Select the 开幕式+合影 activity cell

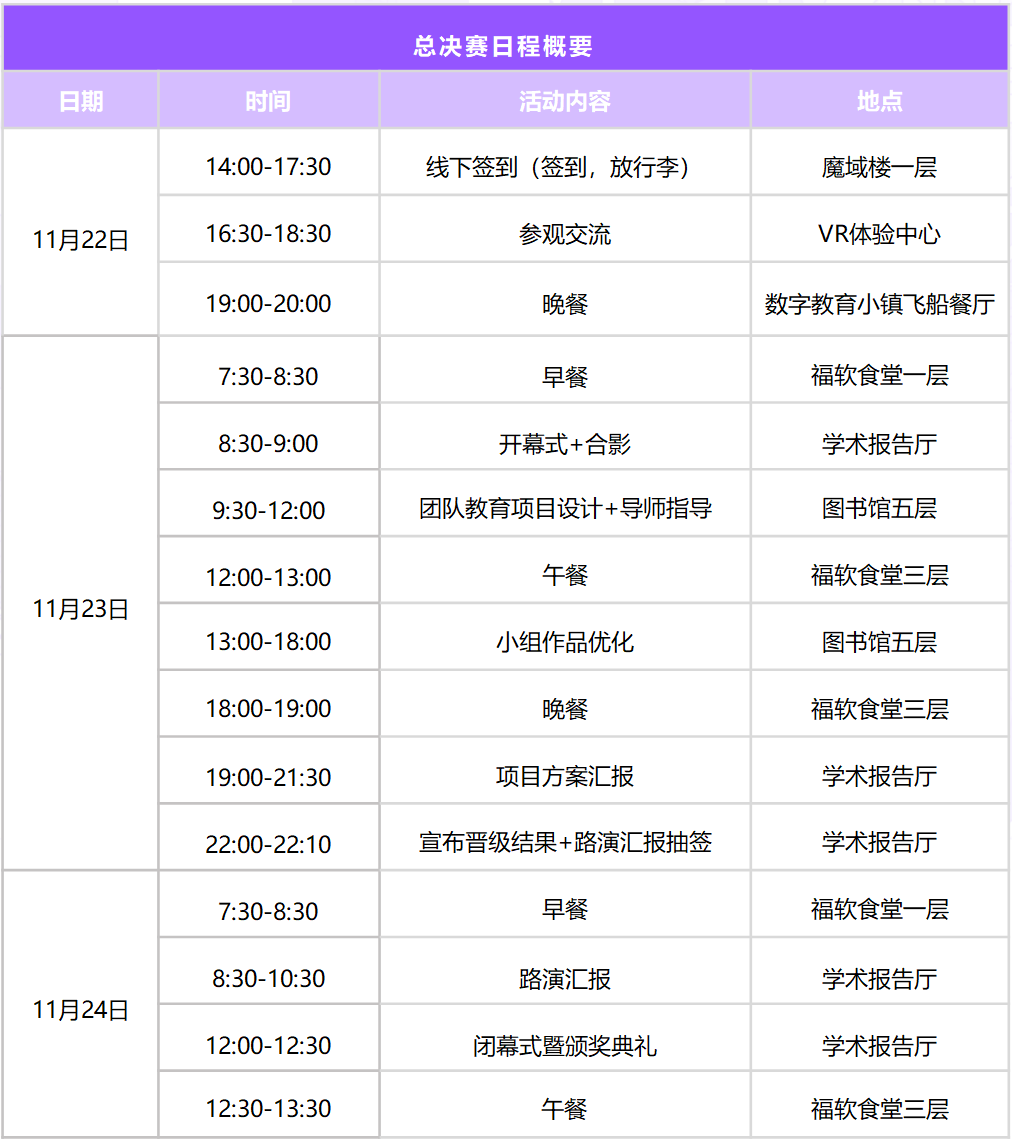(x=565, y=444)
